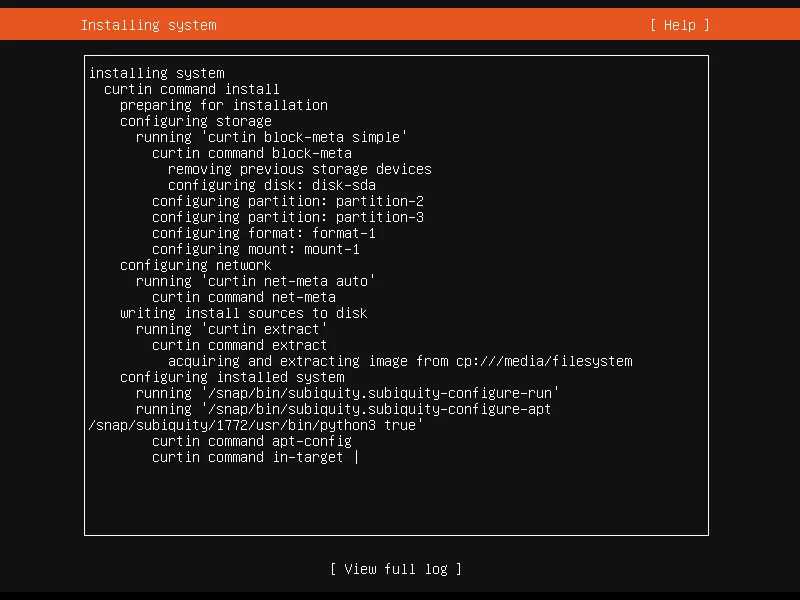
Task: Click the 'curtin net-meta auto' running line
Action: point(255,281)
